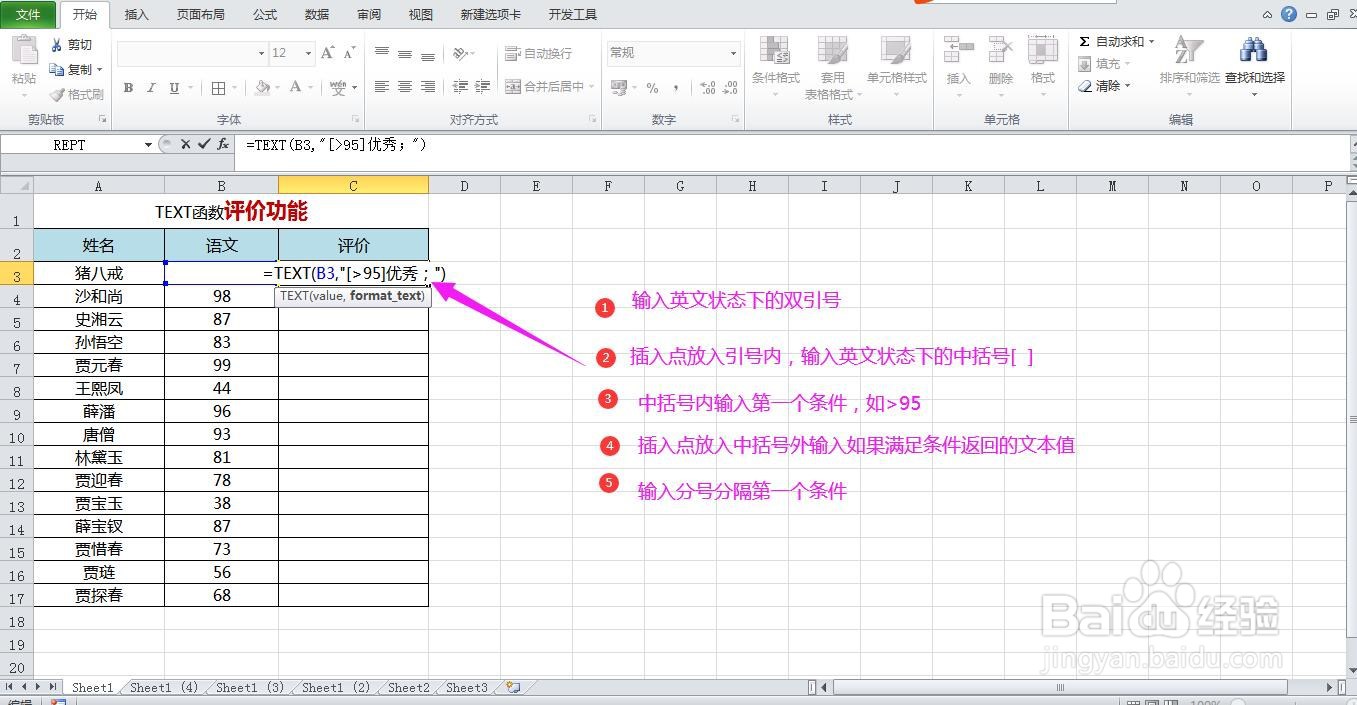Open the Font group dialog launcher
1357x705 pixels.
pos(355,120)
